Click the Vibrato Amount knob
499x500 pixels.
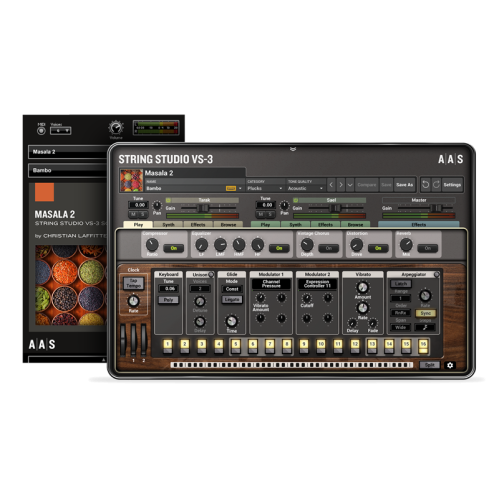point(362,287)
